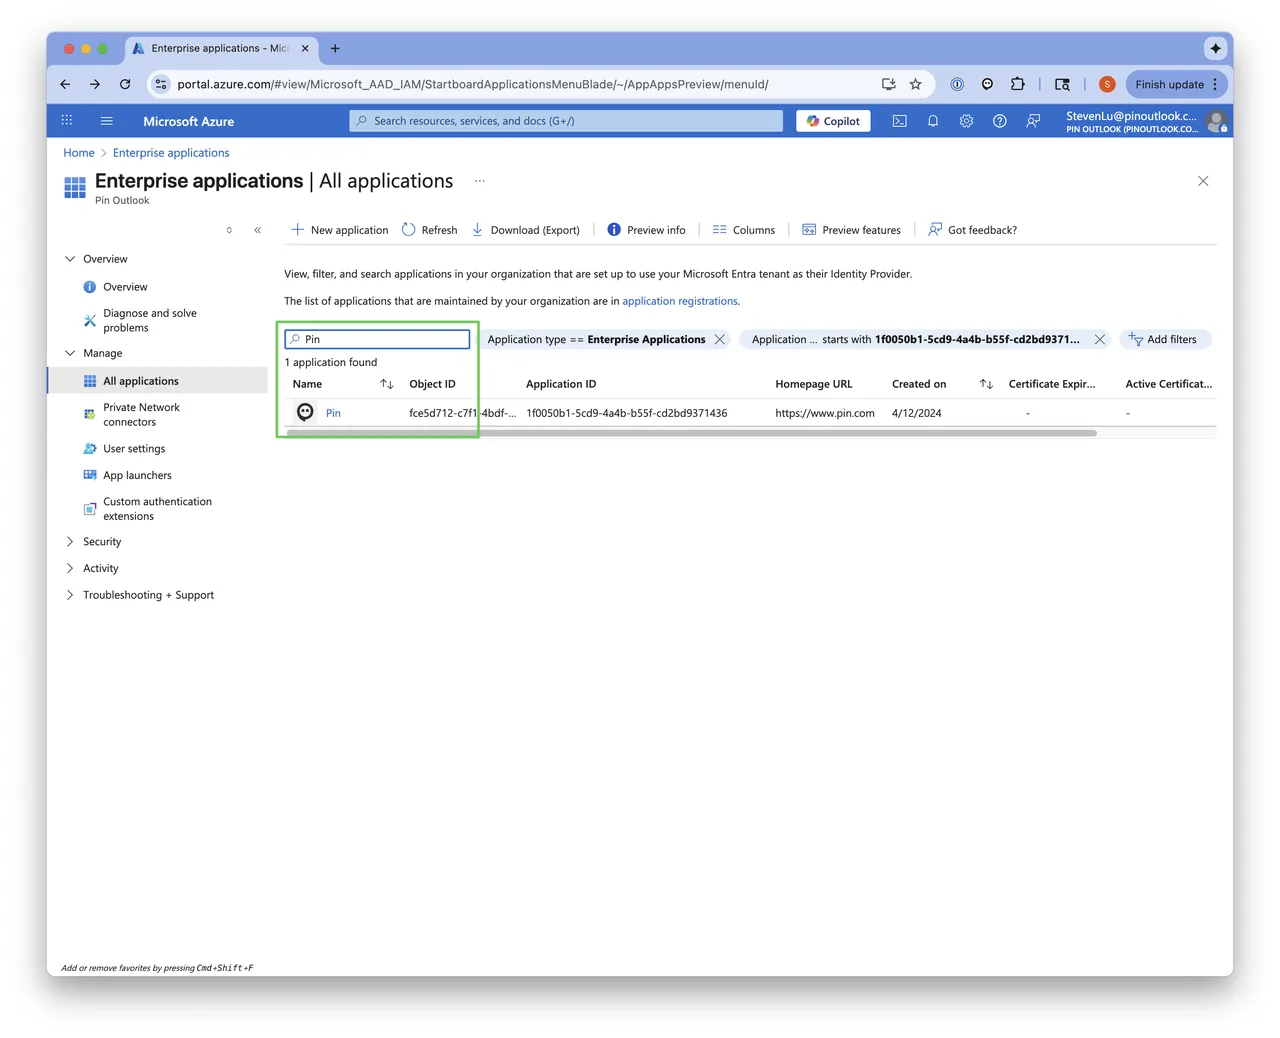Screen dimensions: 1280x1038
Task: Open the Azure portal hamburger menu
Action: coord(106,121)
